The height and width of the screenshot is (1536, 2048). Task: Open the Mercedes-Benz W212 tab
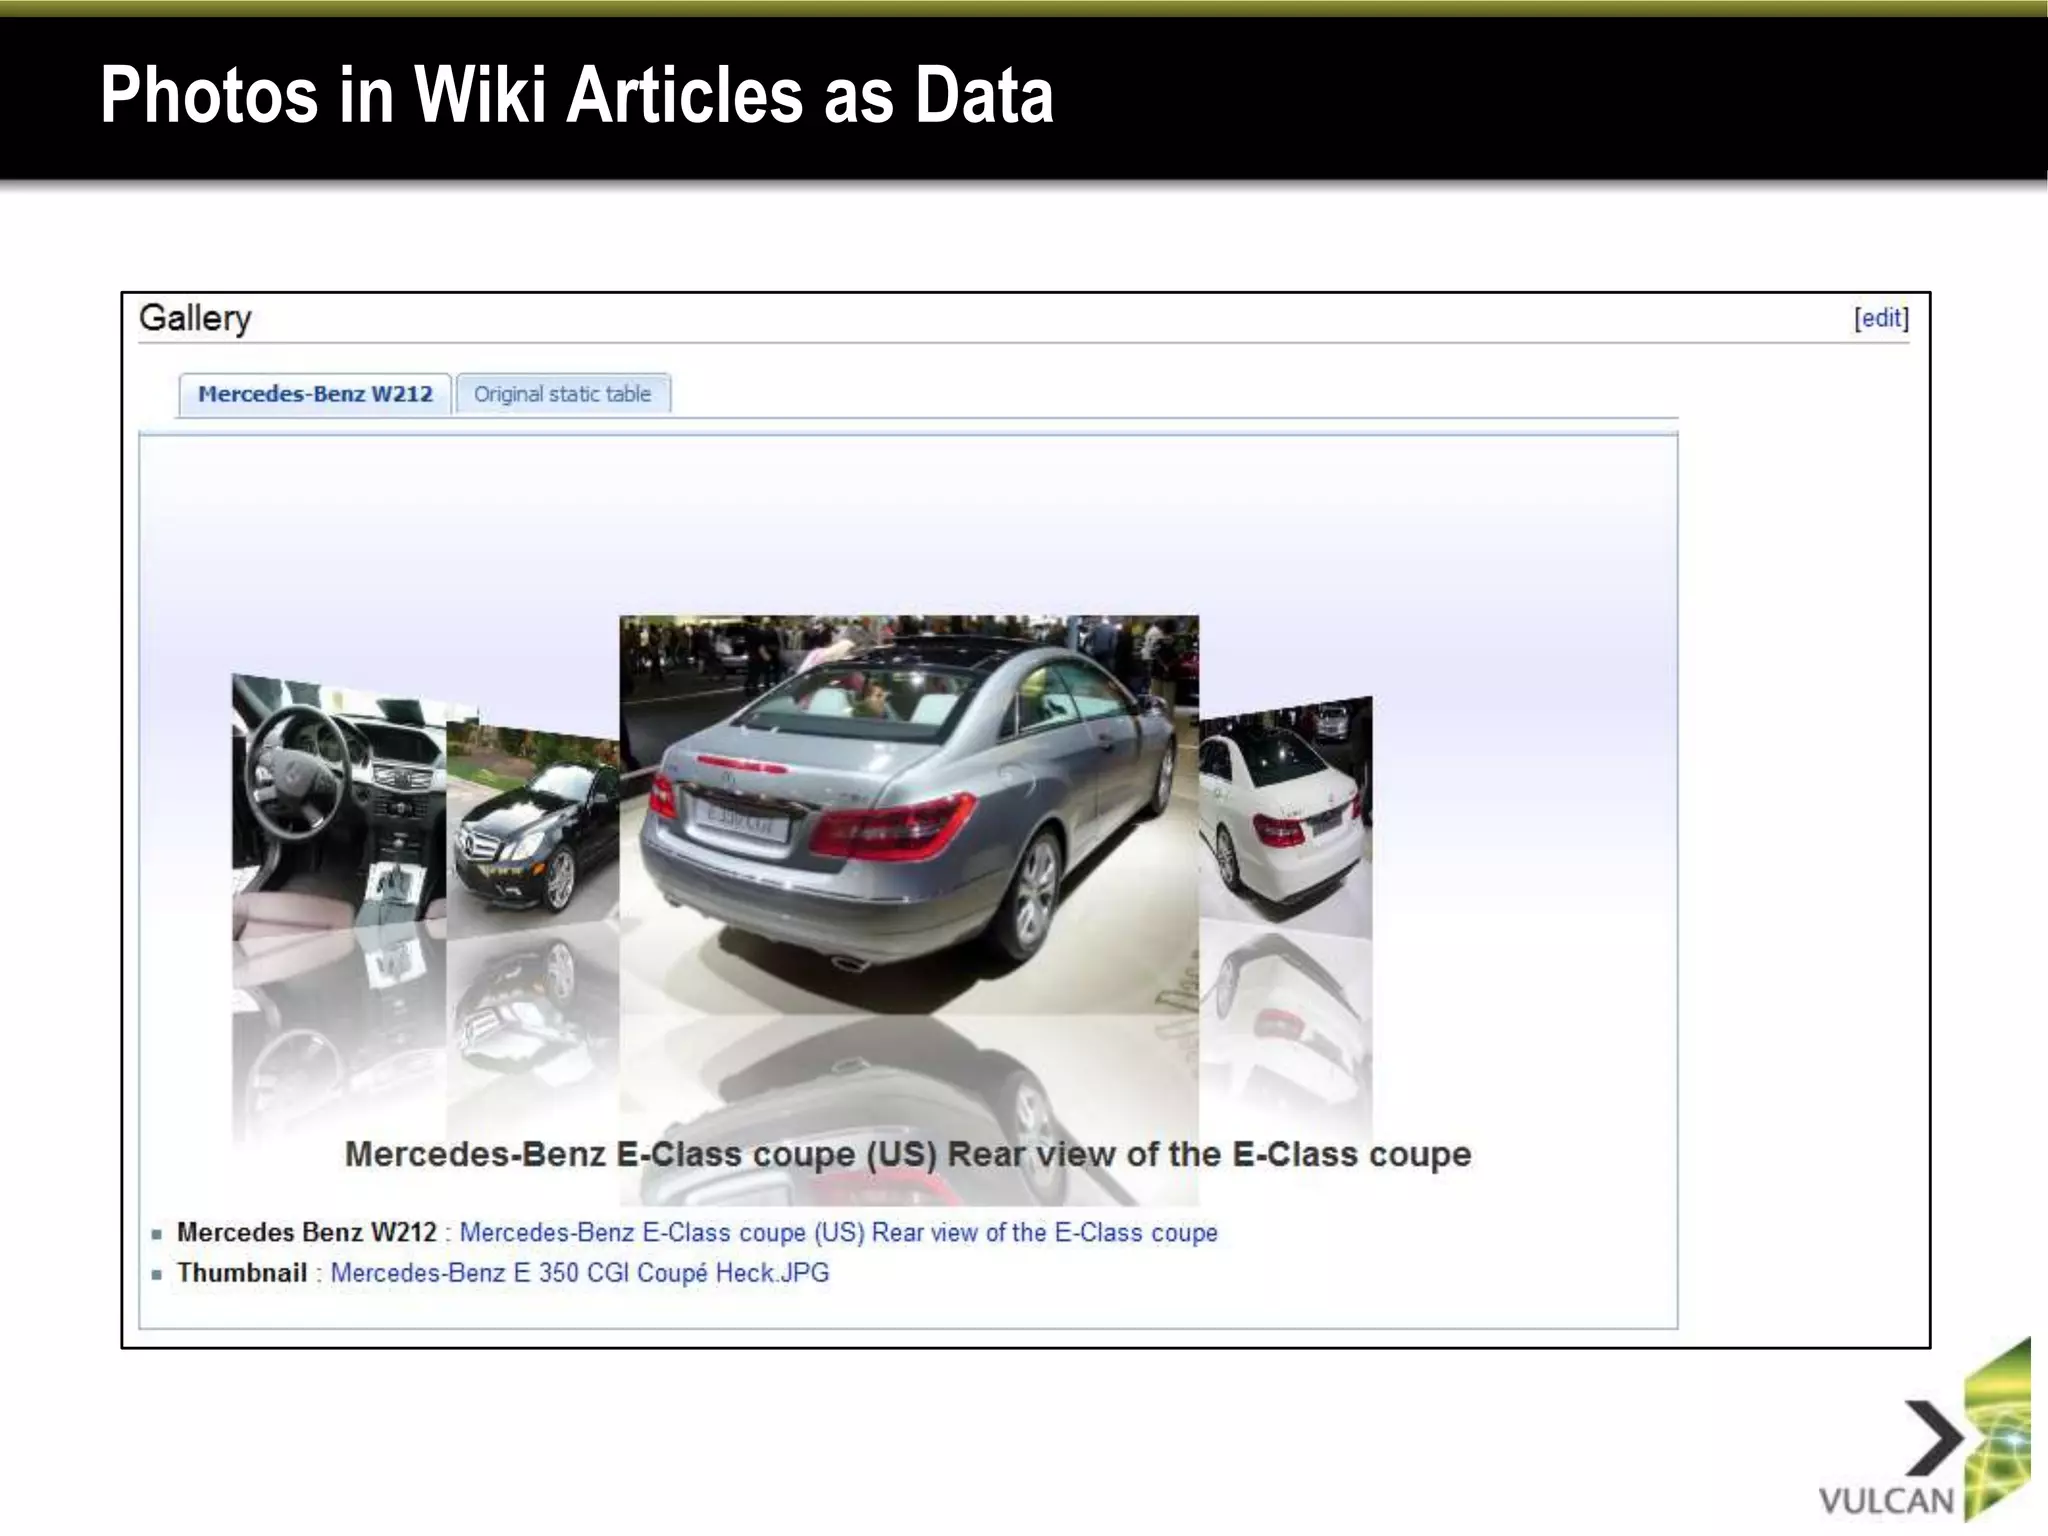point(315,394)
